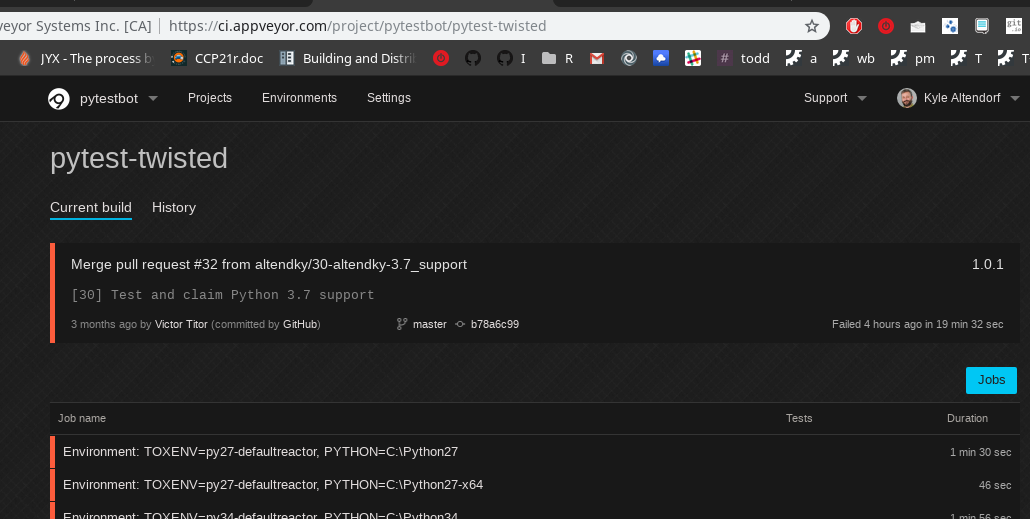
Task: Click the pytest-twisted project heading
Action: (139, 158)
